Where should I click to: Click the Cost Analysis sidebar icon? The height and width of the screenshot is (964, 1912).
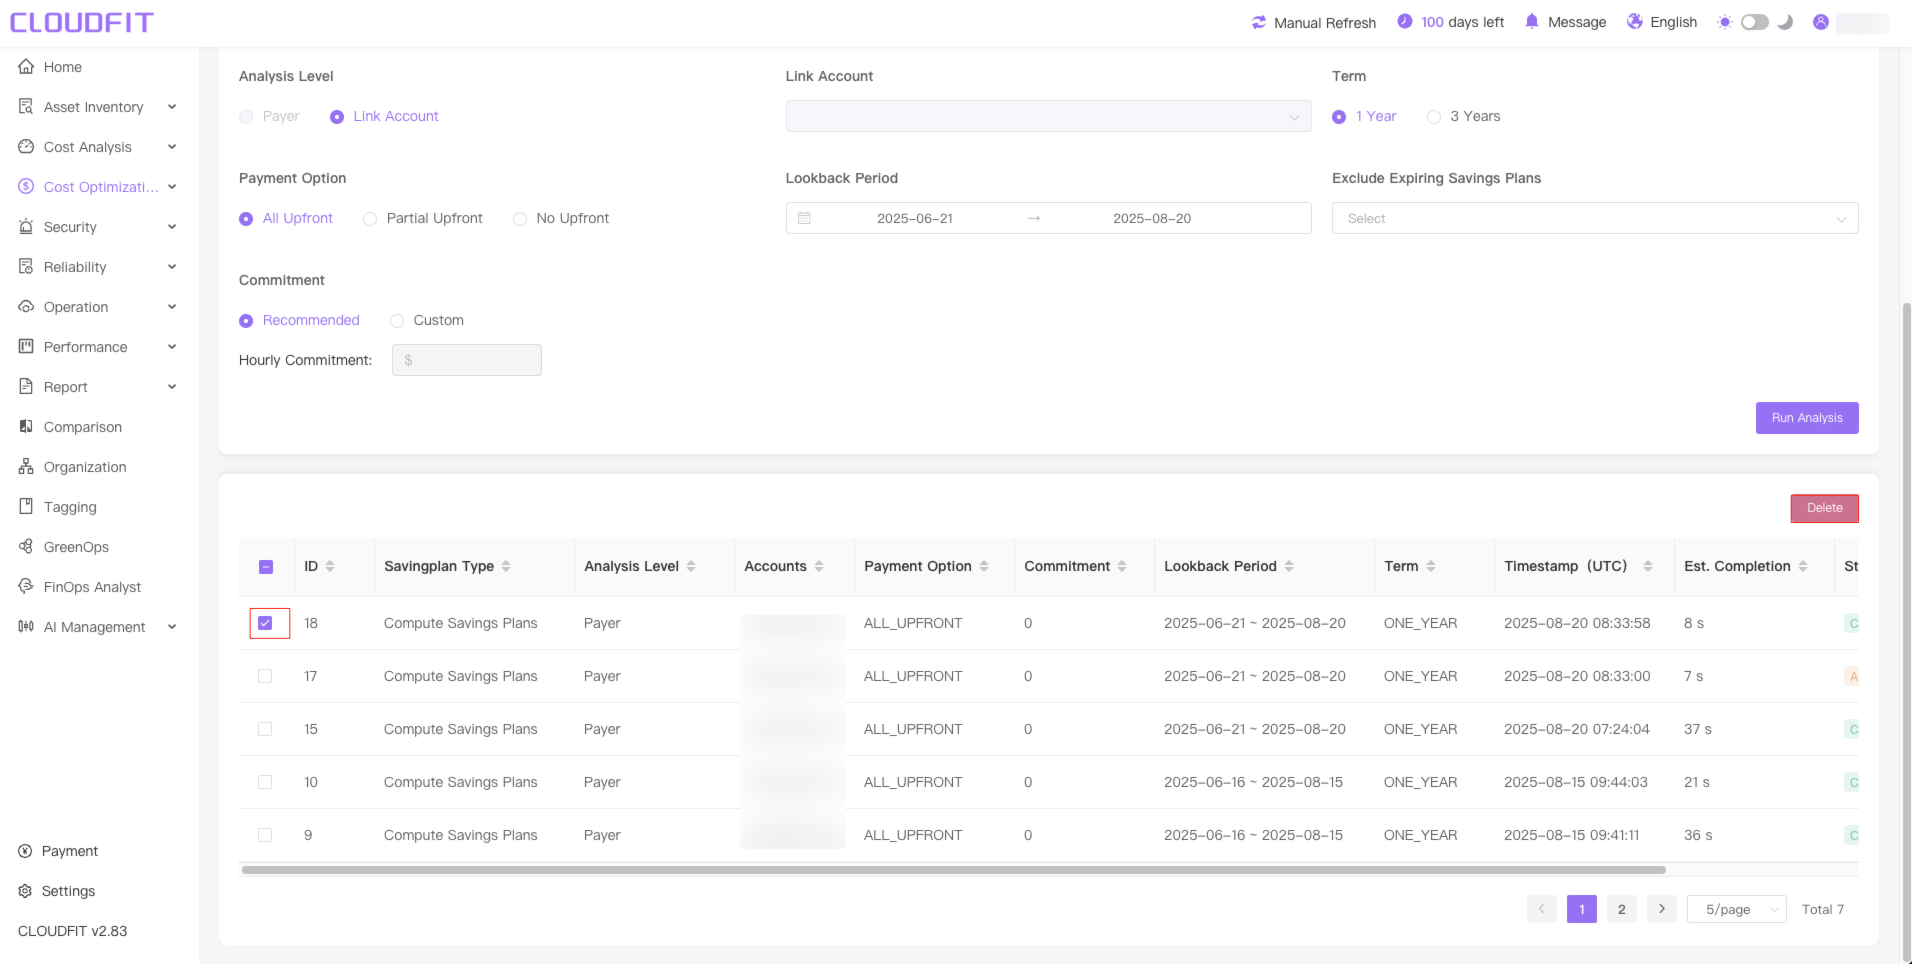[26, 147]
